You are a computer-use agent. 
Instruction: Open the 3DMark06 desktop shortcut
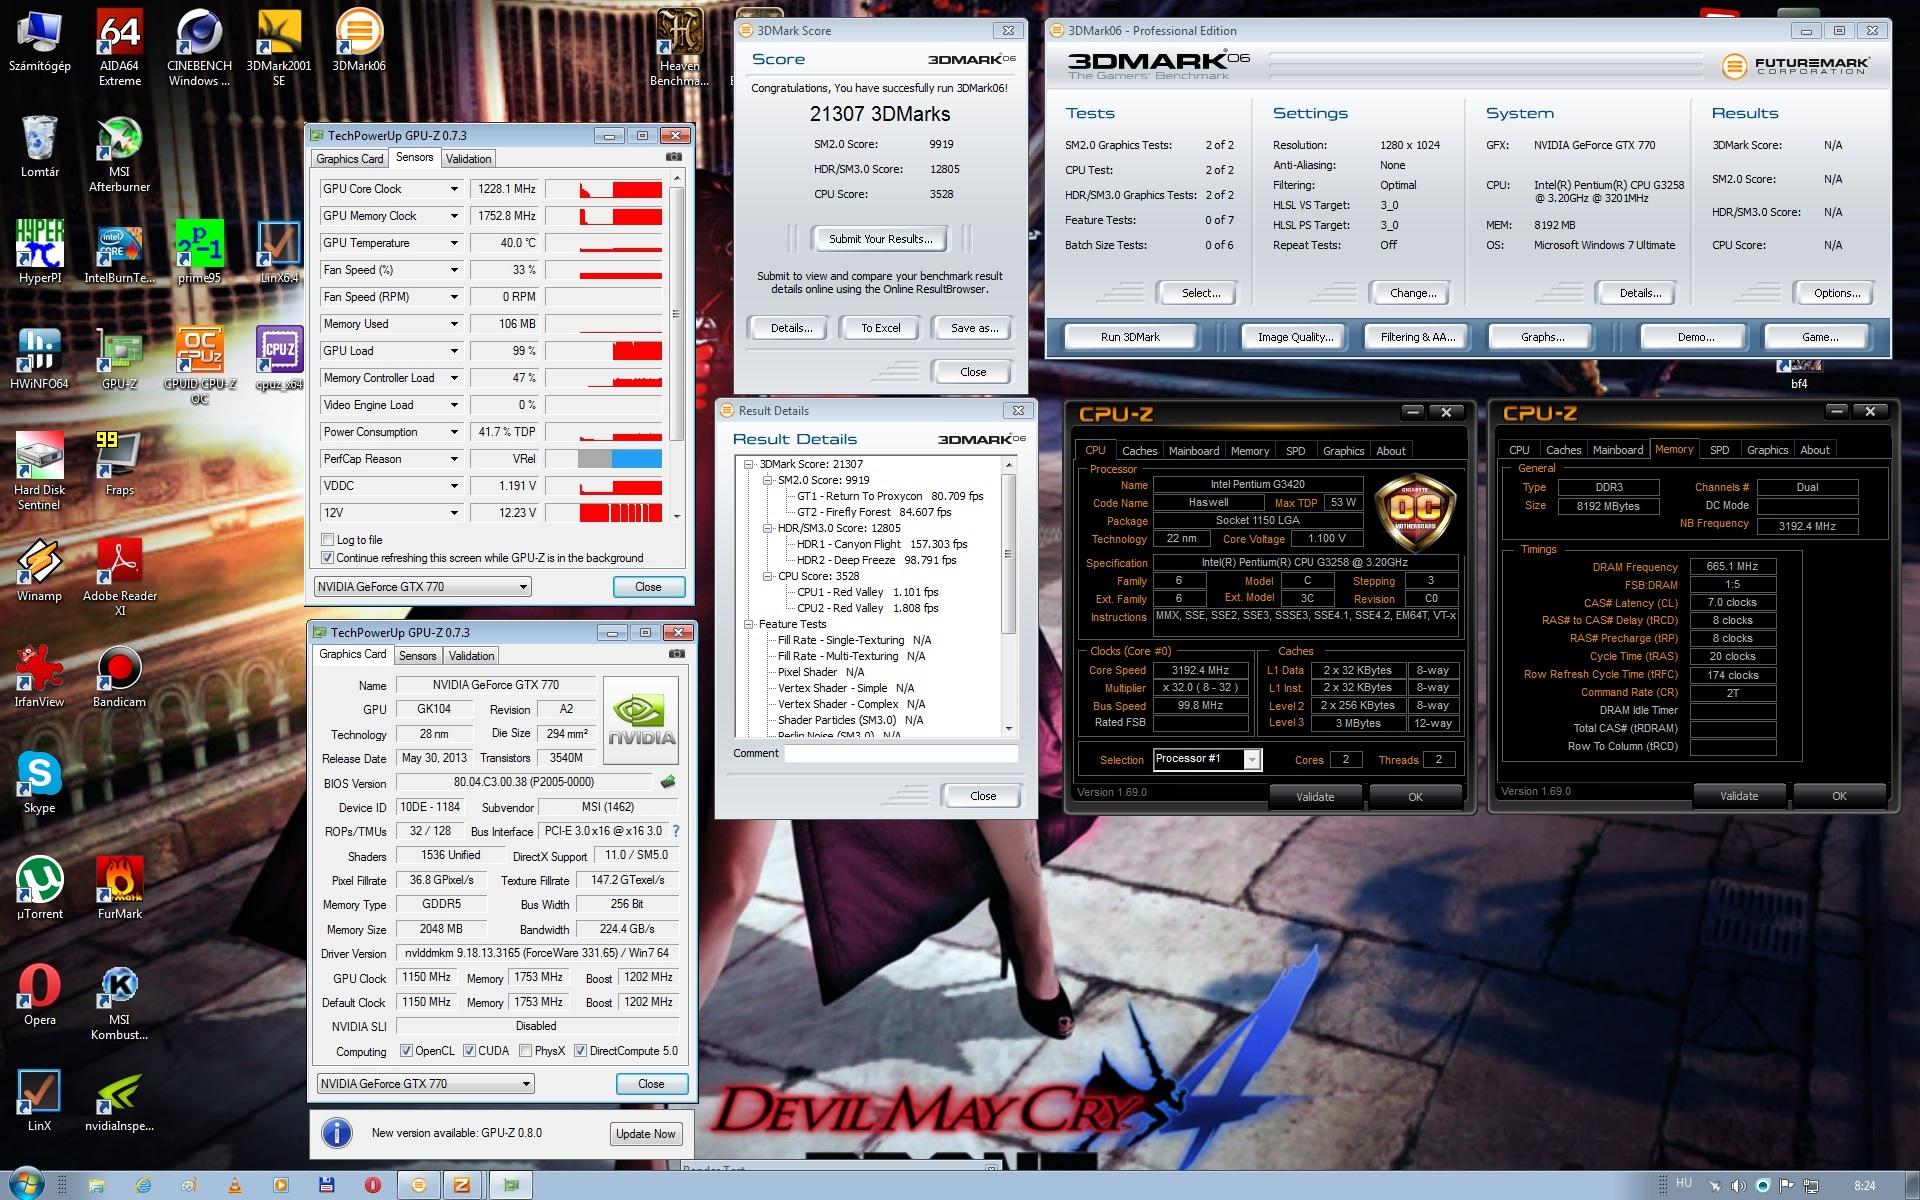click(x=358, y=40)
